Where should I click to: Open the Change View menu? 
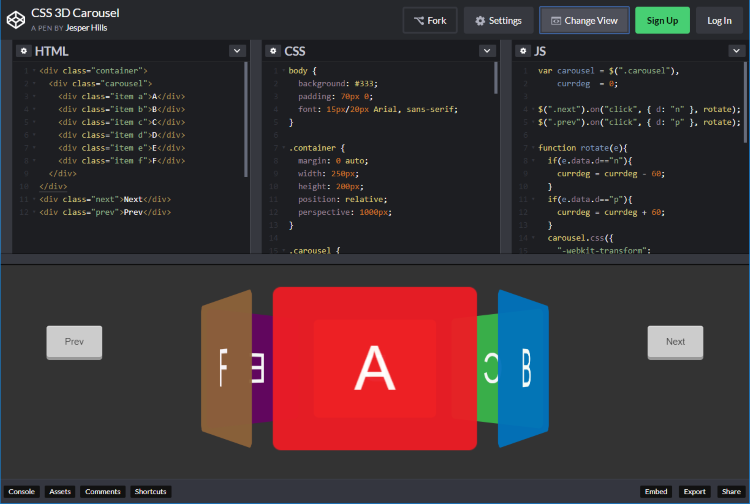point(584,20)
